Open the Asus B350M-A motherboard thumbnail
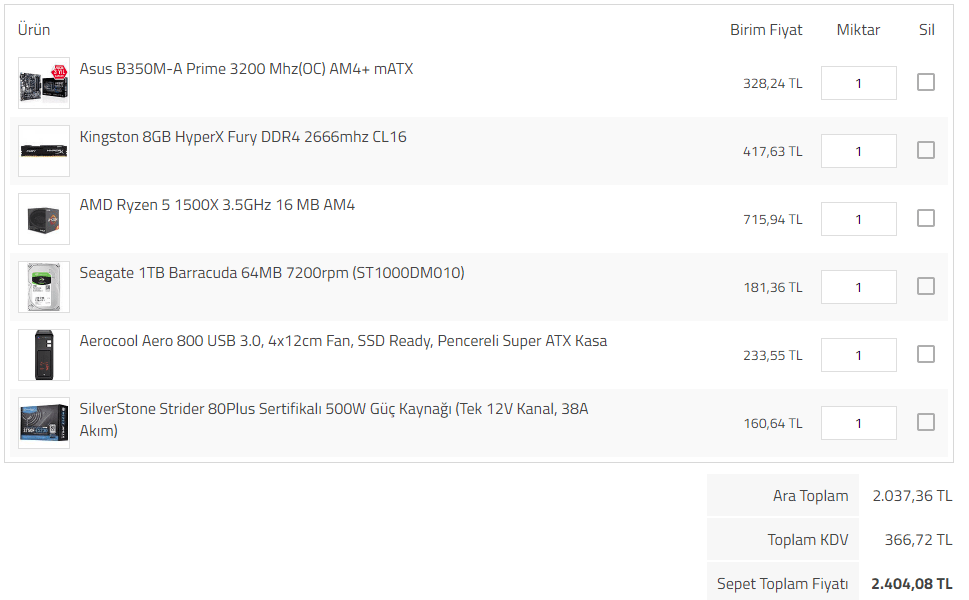 tap(44, 83)
